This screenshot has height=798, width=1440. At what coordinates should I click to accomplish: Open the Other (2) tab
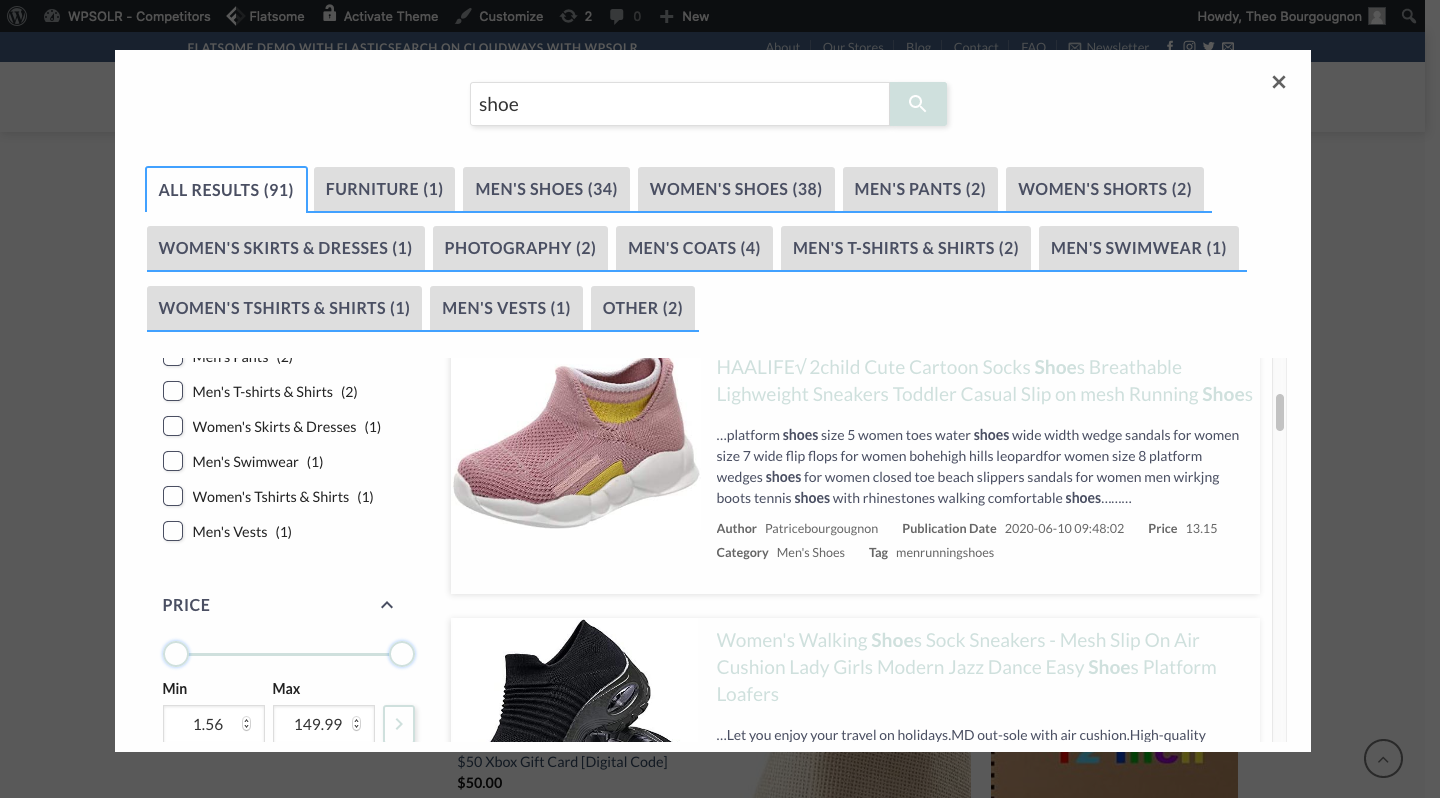[643, 308]
